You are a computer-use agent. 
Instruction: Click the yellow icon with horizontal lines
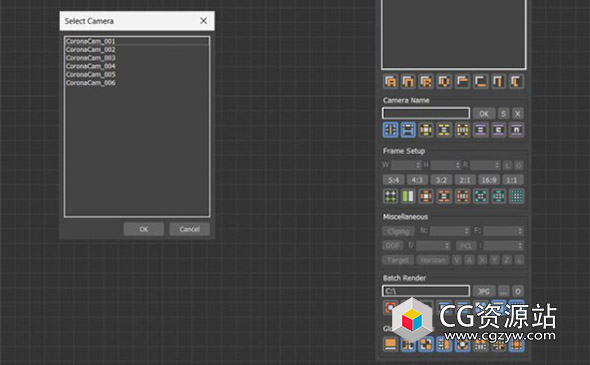[444, 130]
